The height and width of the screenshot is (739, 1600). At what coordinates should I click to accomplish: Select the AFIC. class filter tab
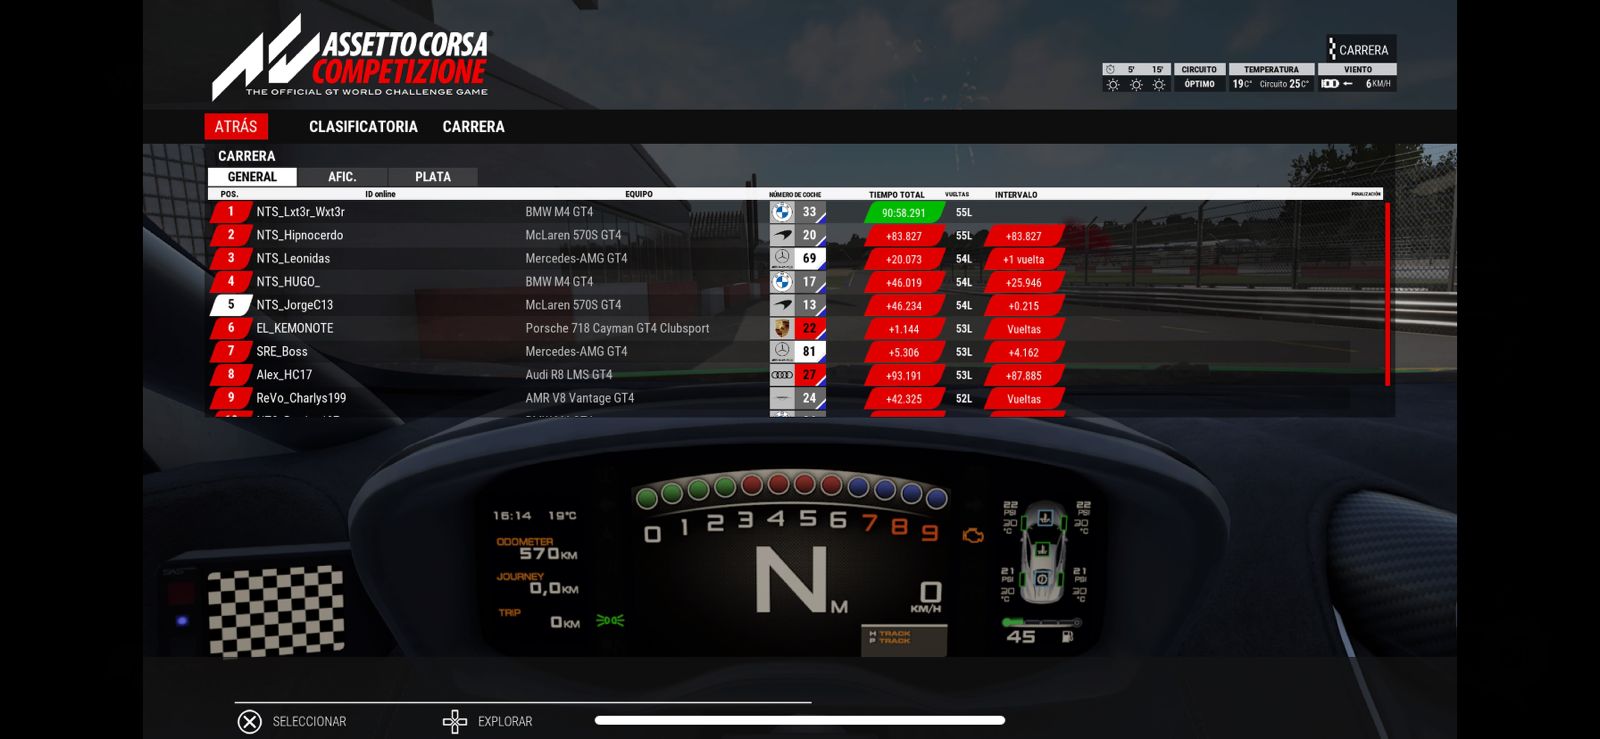[342, 177]
